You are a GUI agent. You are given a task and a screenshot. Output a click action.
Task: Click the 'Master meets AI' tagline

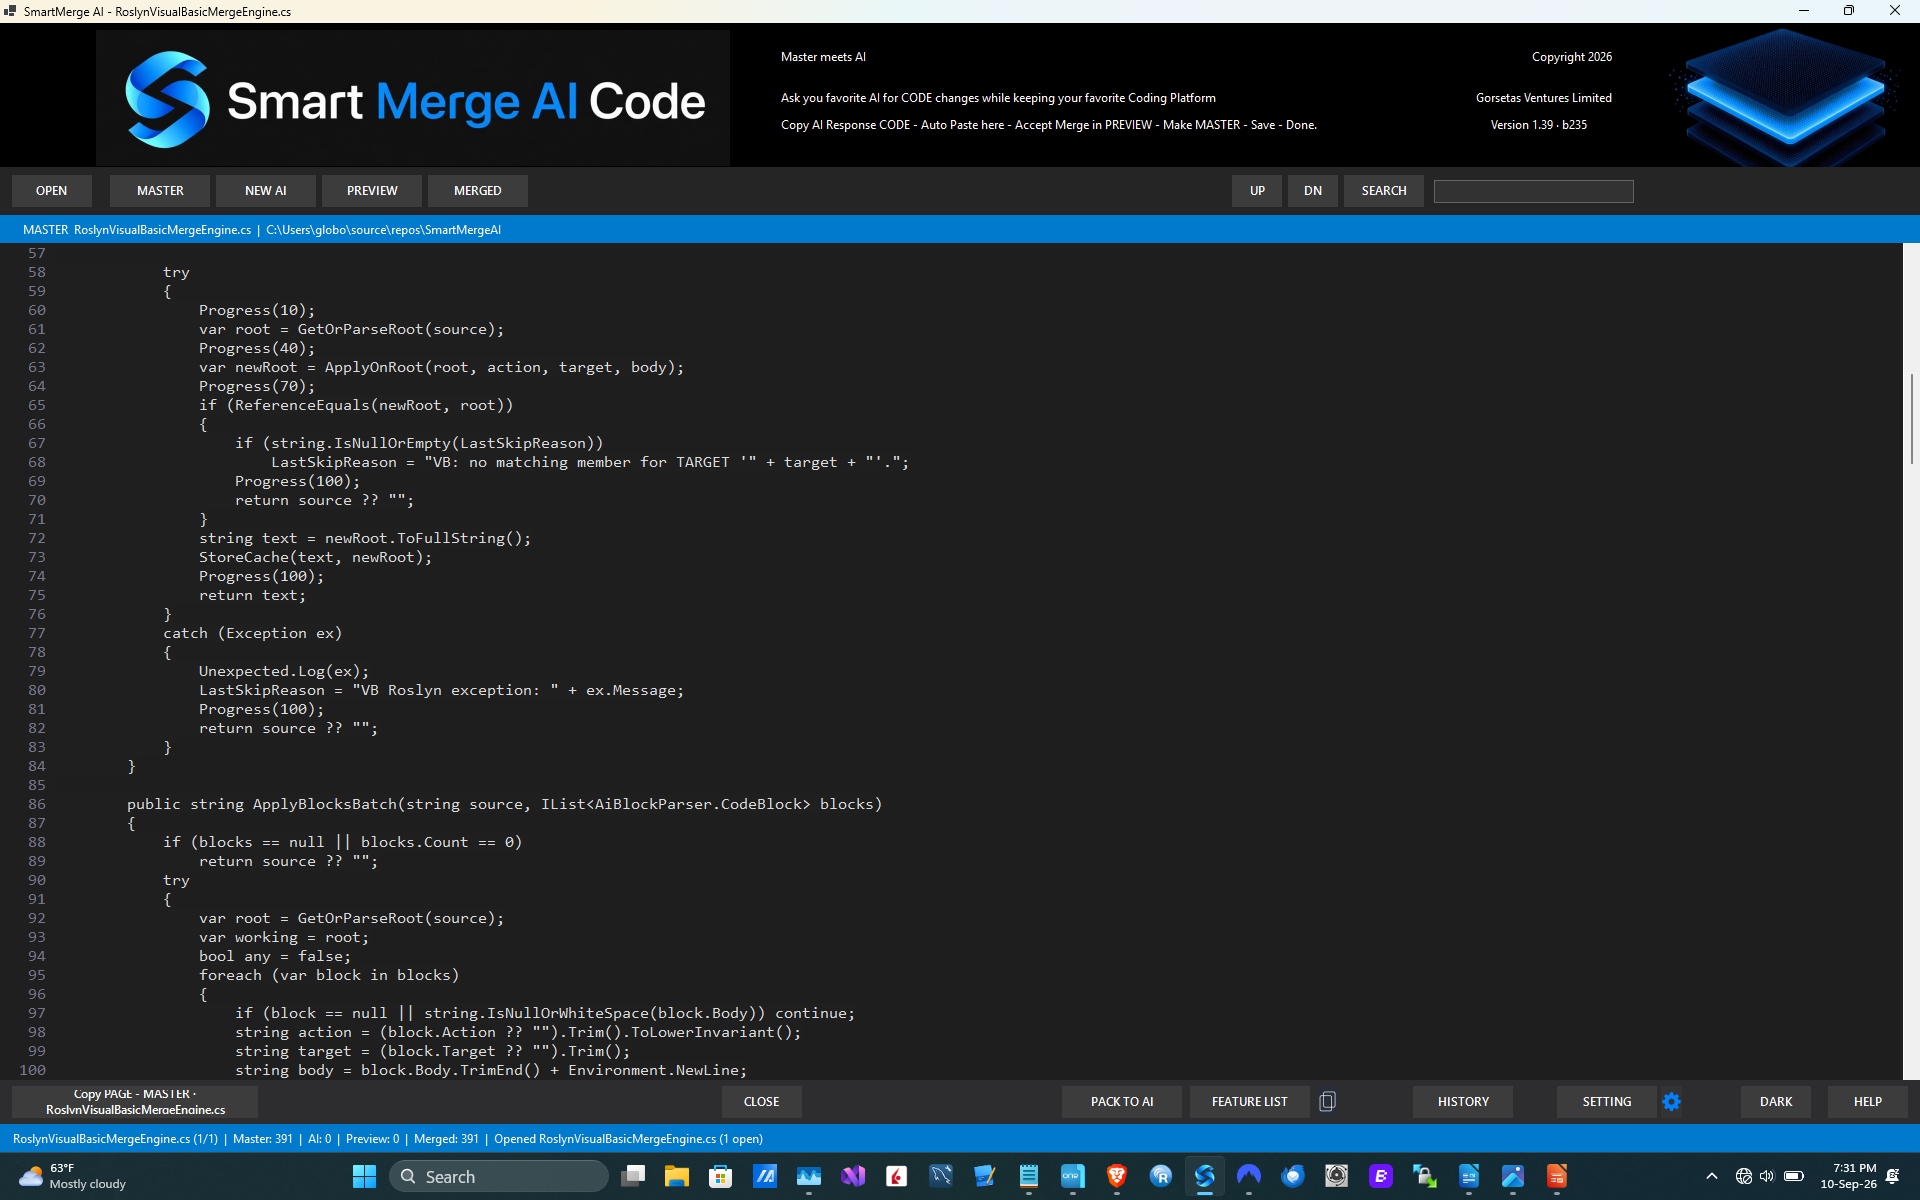click(823, 57)
